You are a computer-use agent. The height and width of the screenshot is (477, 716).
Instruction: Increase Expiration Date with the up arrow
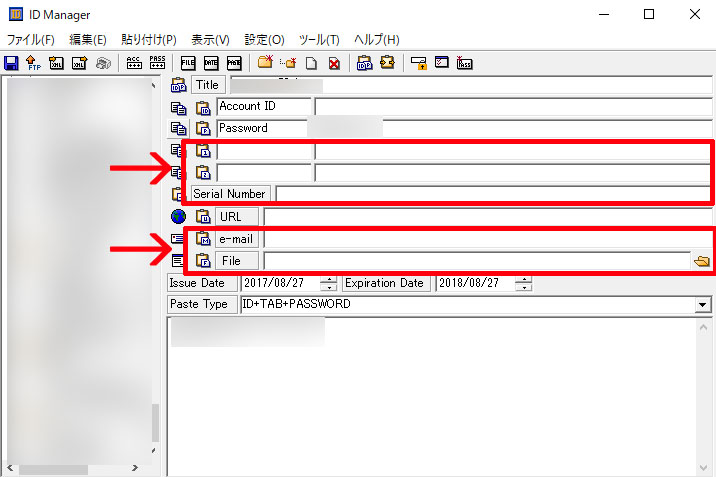coord(524,279)
